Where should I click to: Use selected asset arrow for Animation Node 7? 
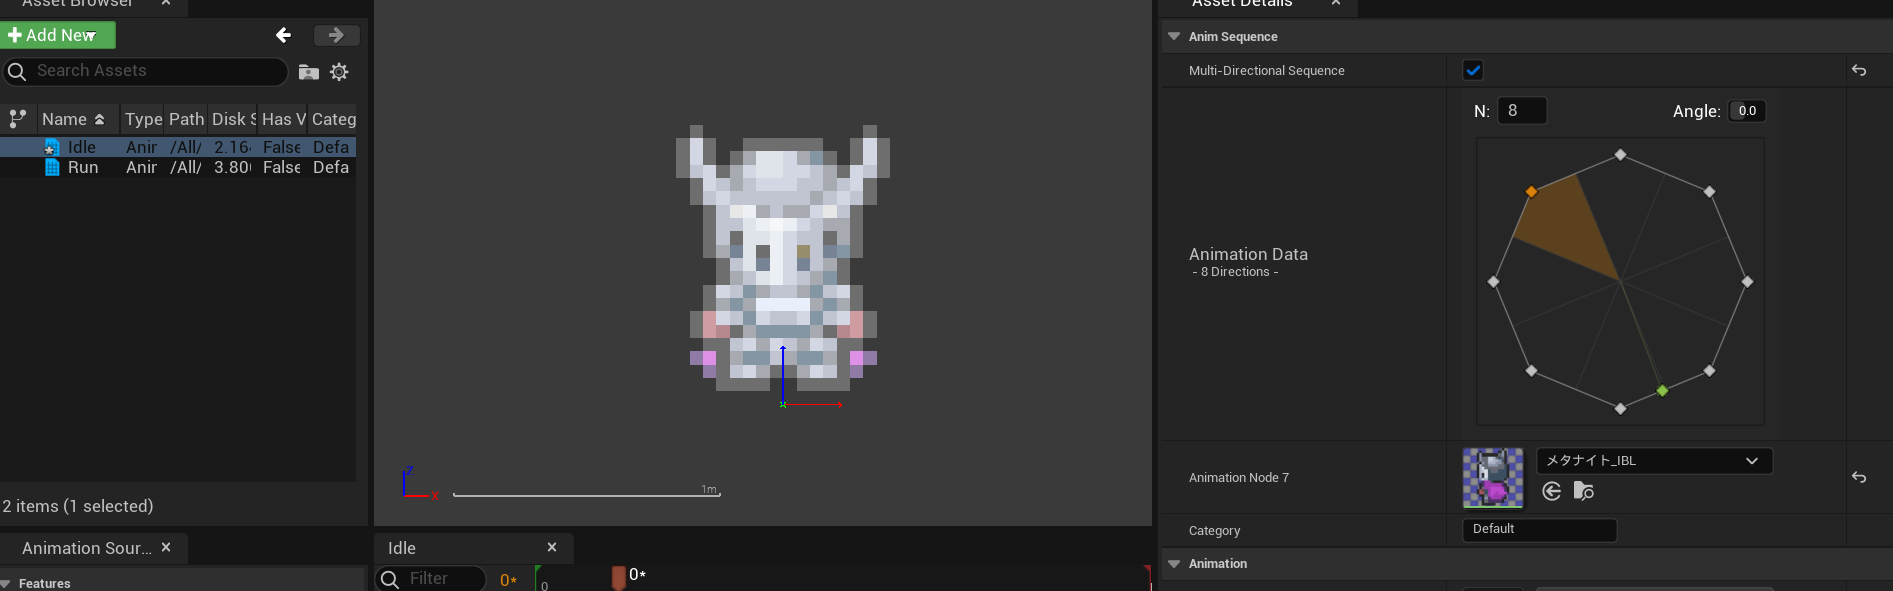tap(1552, 491)
